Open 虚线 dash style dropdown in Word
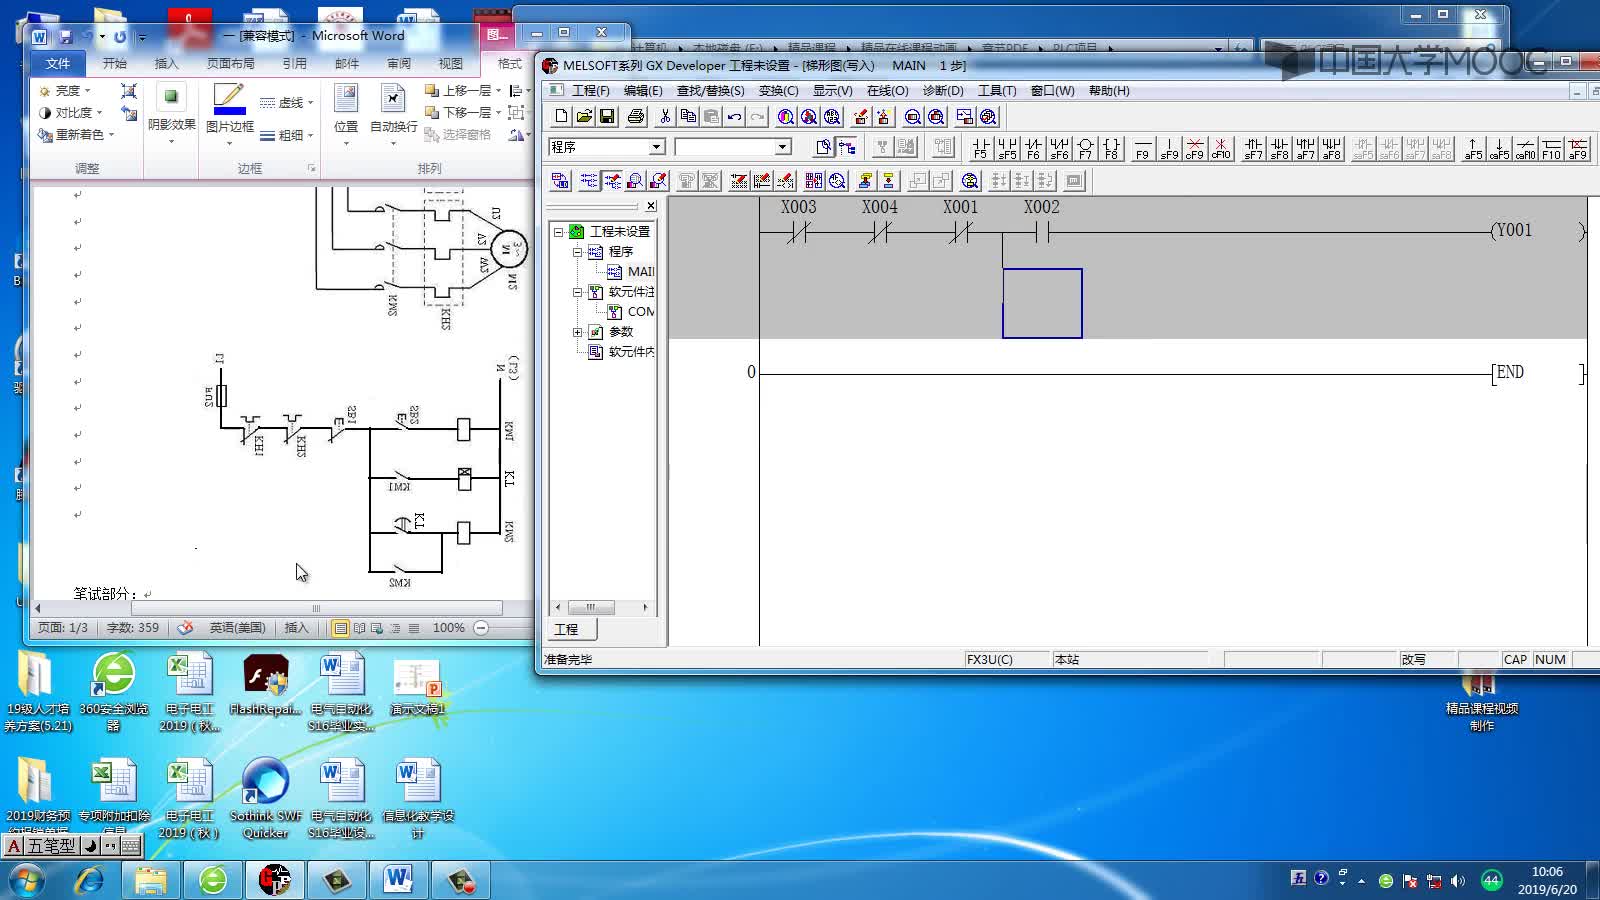 click(287, 103)
